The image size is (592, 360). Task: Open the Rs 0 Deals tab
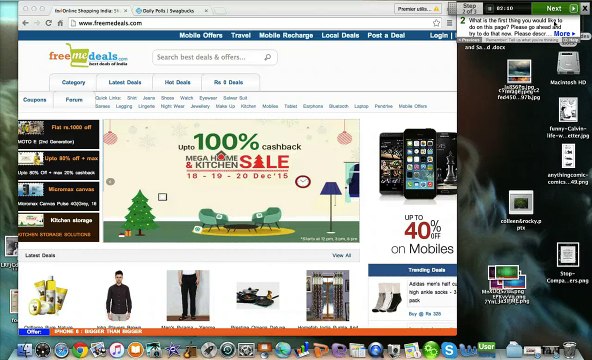tap(228, 82)
